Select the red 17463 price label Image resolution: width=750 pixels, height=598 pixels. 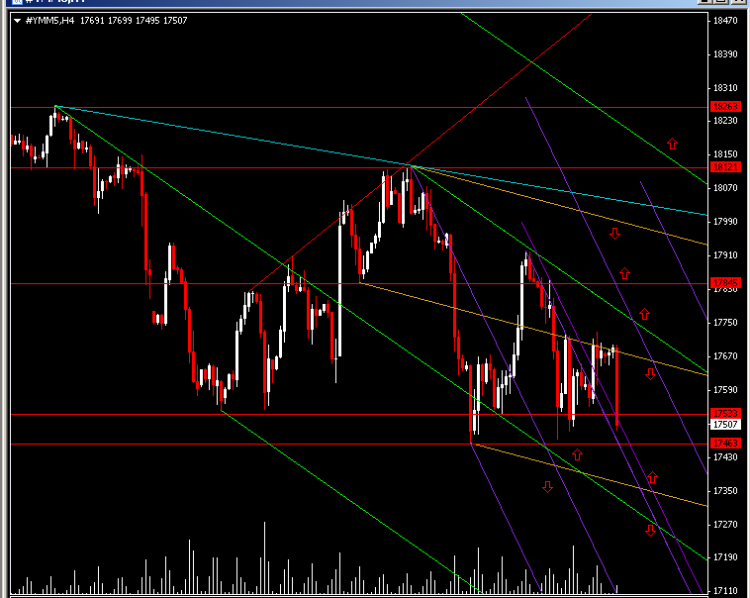(726, 443)
